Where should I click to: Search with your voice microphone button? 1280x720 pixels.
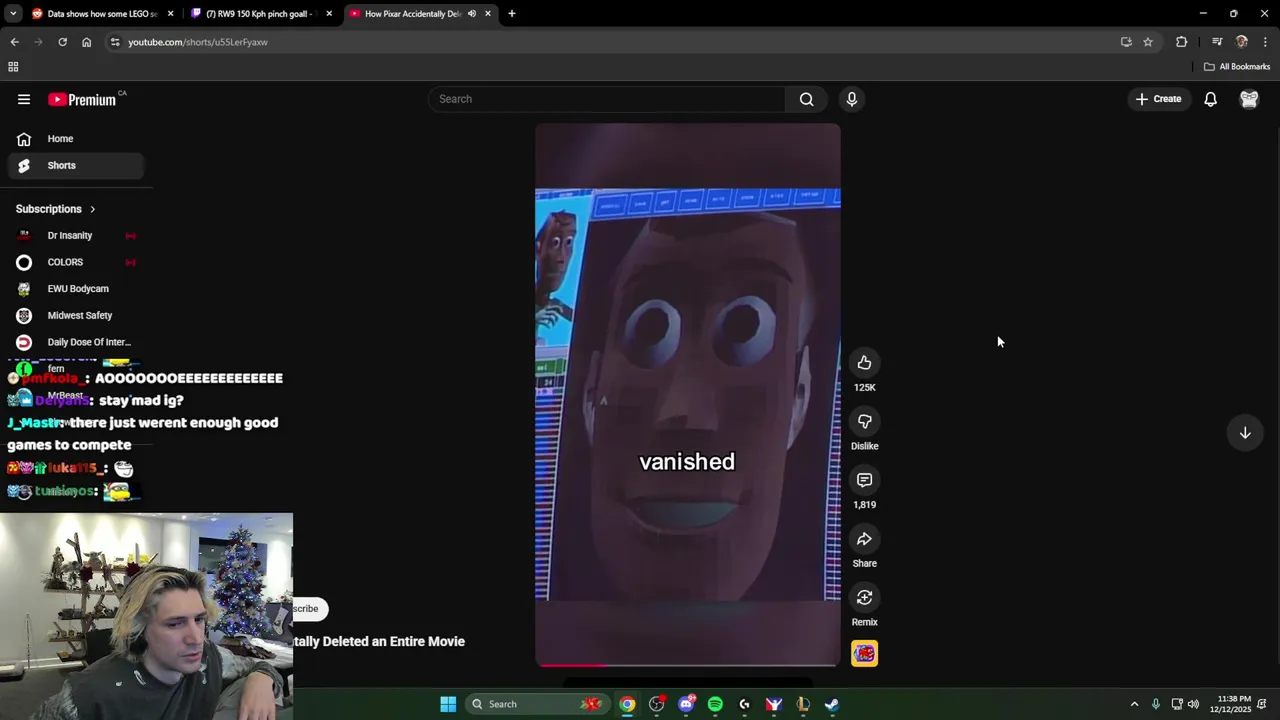852,99
